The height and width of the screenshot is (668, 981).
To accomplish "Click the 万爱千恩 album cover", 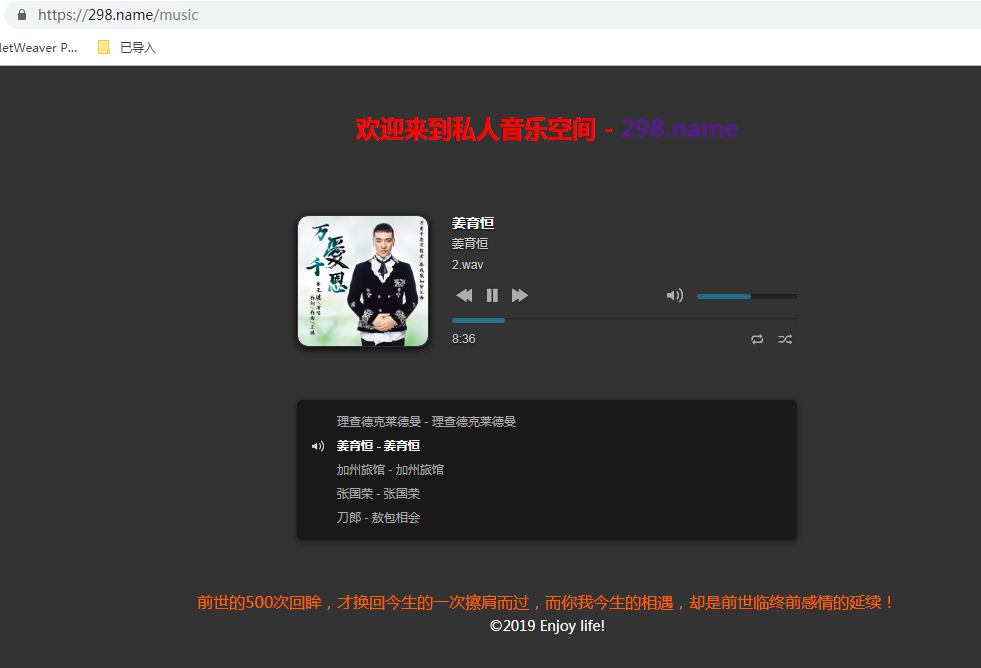I will coord(362,281).
